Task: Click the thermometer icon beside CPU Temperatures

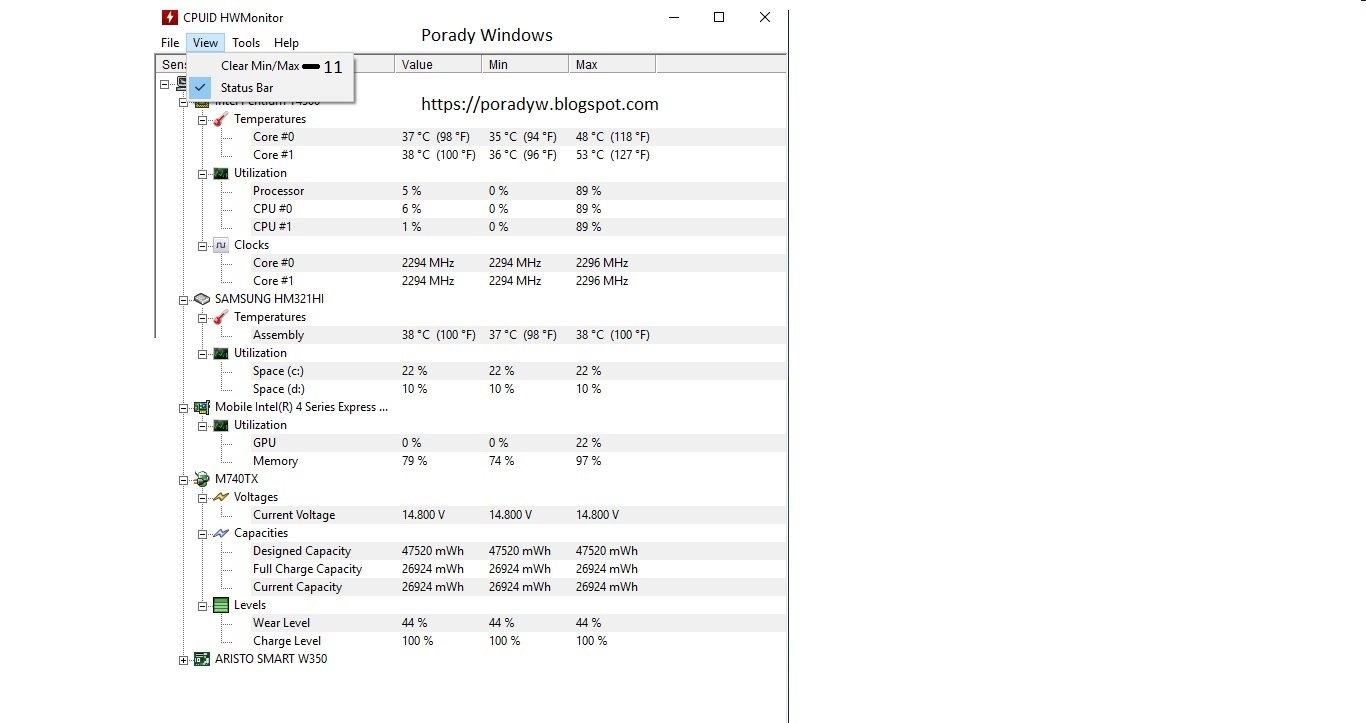Action: [x=221, y=119]
